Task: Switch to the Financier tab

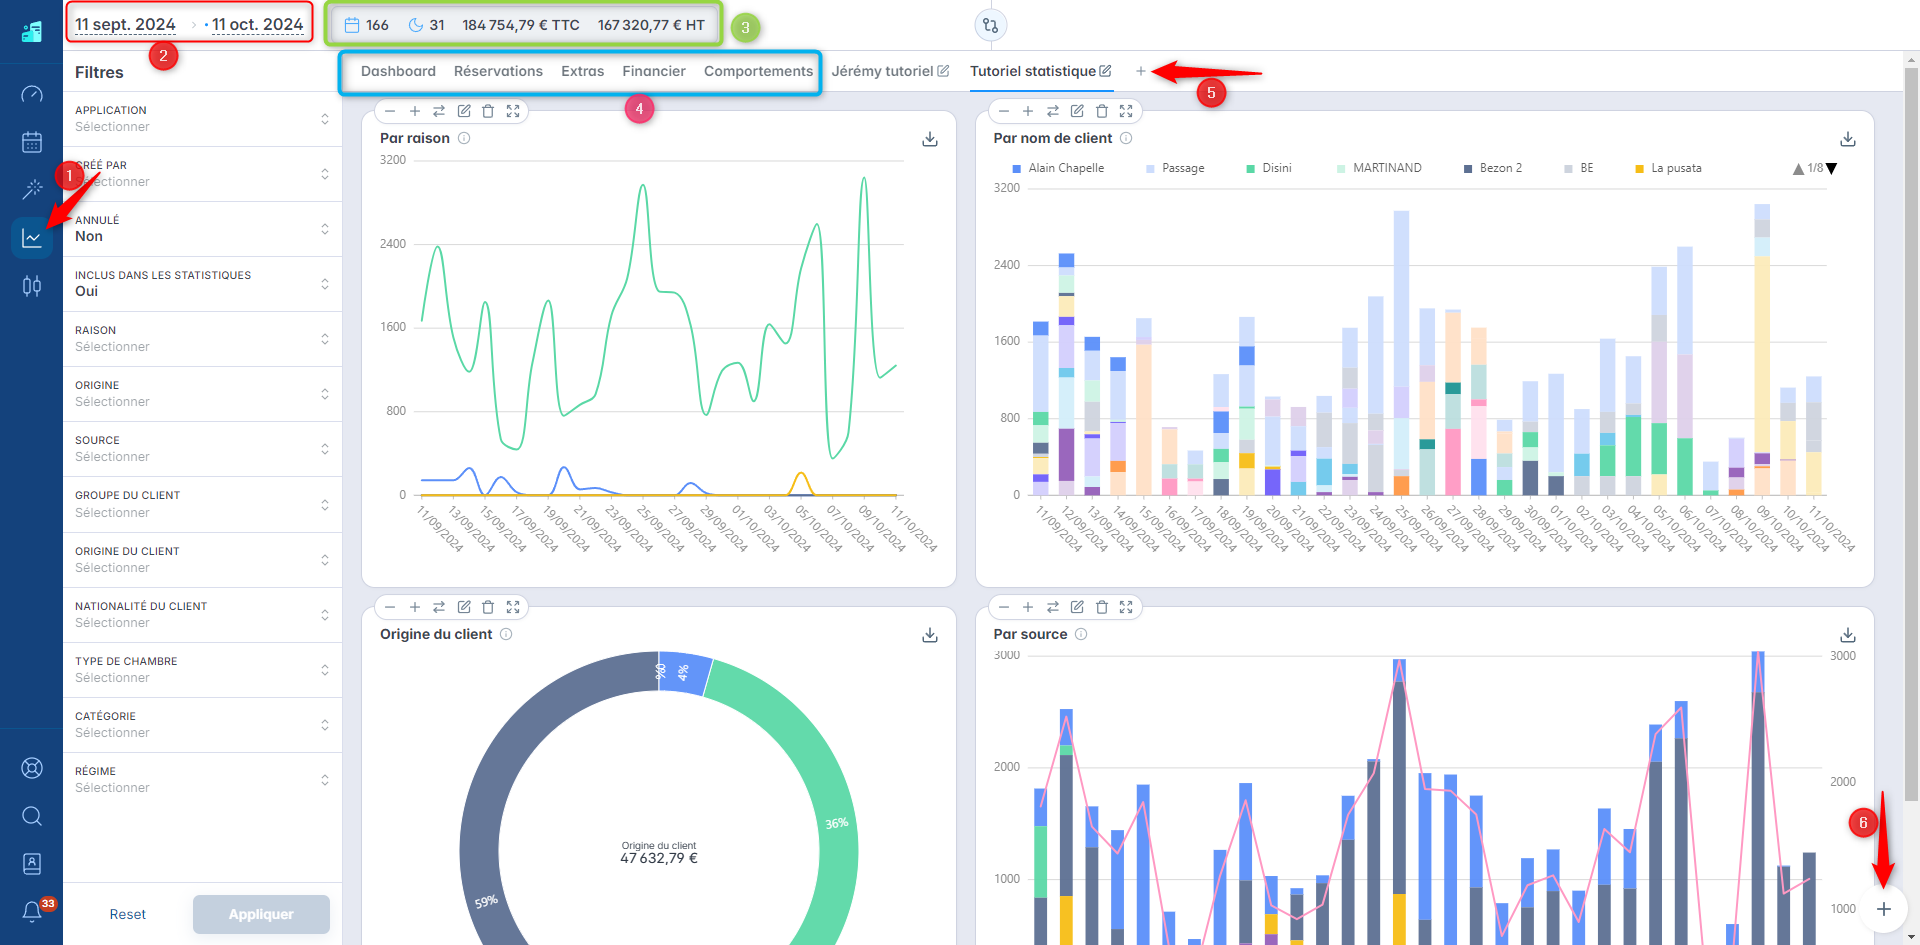Action: tap(654, 71)
